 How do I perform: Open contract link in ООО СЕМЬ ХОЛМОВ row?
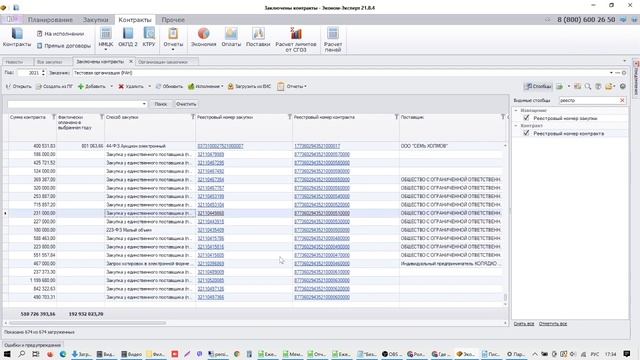pos(317,146)
